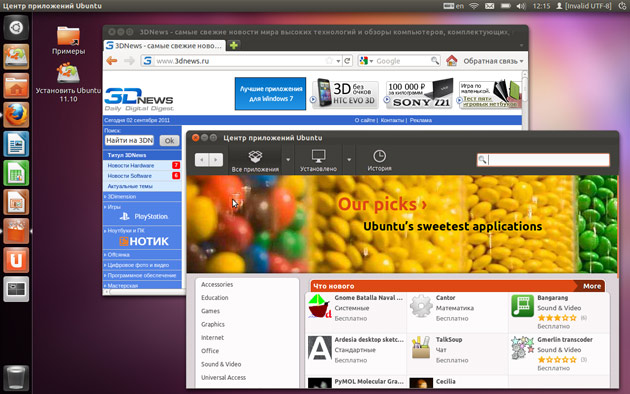Click Firefox back arrow button
Viewport: 630px width, 394px height.
(112, 61)
